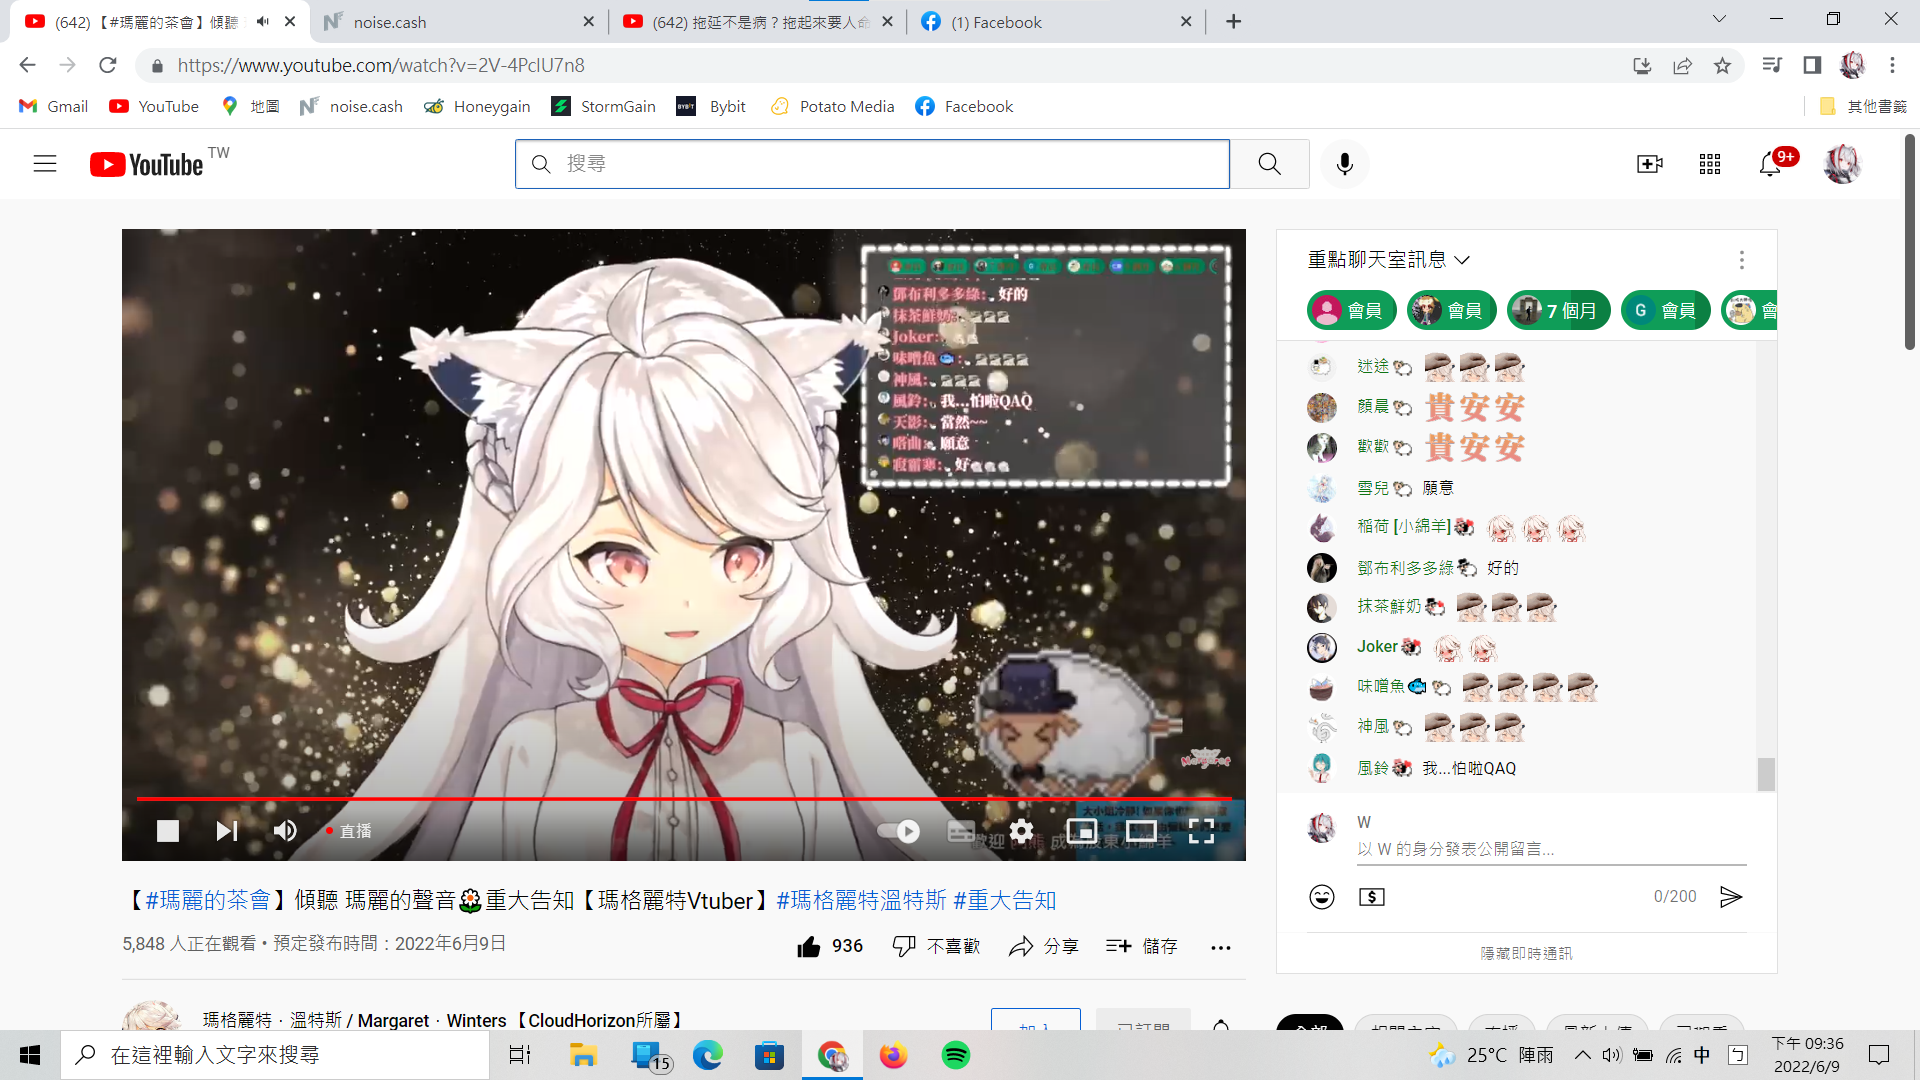Expand the 其他書籤 bookmarks folder
This screenshot has height=1080, width=1920.
click(1863, 106)
